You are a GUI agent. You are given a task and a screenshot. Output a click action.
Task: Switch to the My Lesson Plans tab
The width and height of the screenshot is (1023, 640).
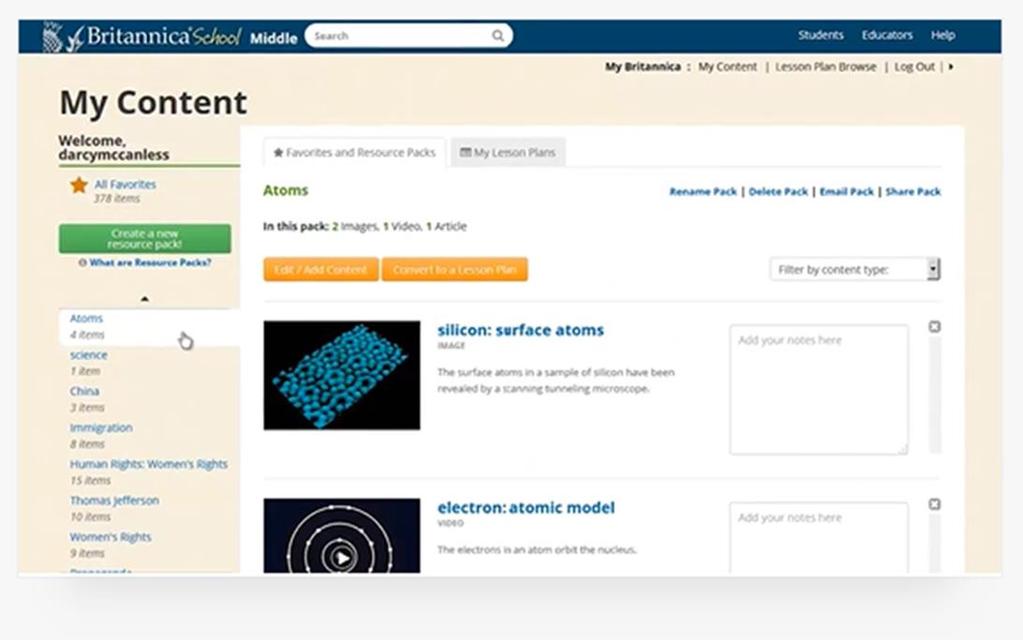508,153
